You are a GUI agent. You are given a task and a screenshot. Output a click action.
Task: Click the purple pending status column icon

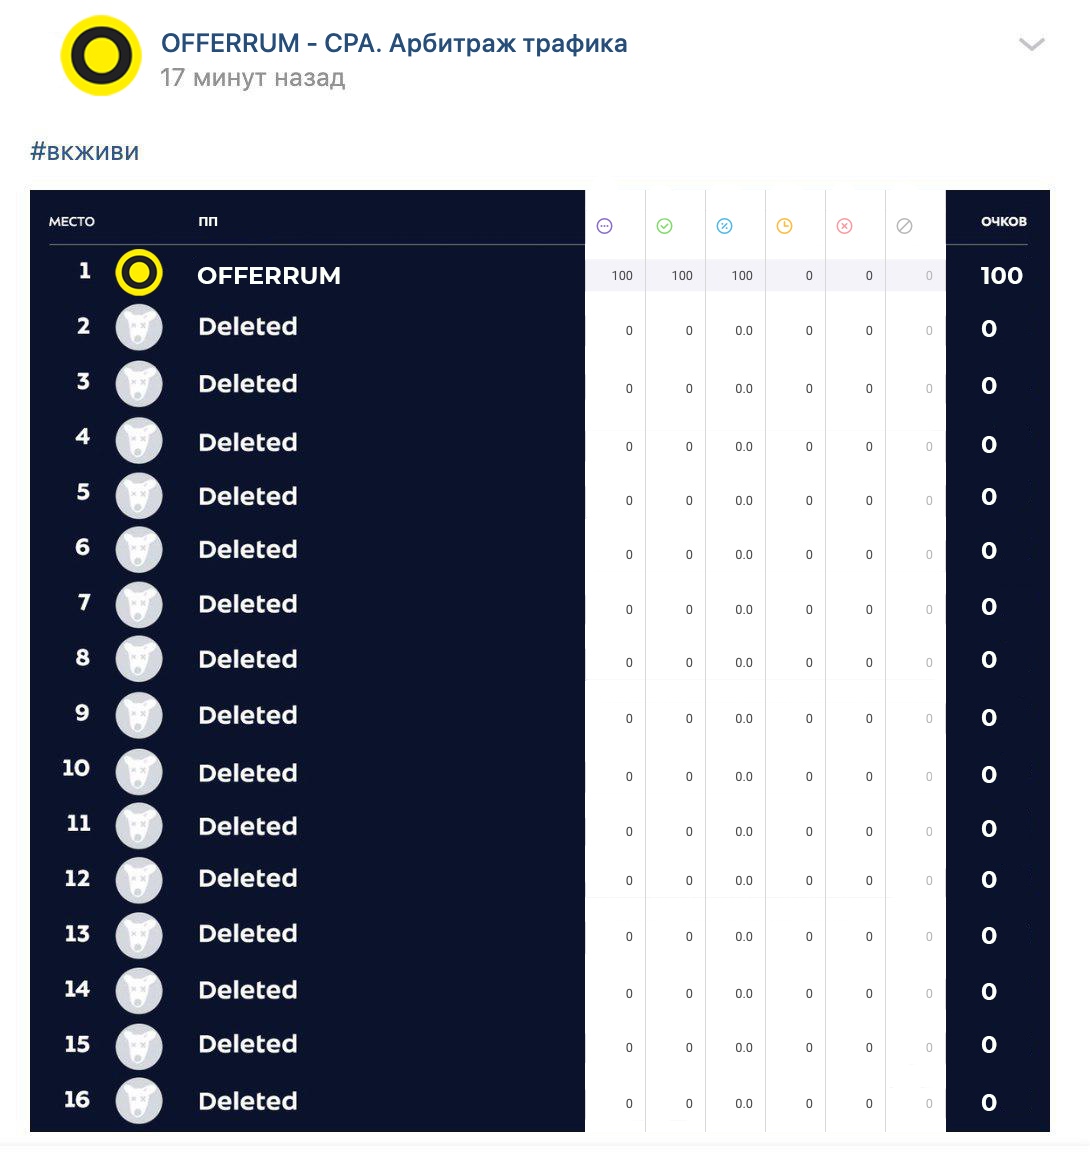605,226
